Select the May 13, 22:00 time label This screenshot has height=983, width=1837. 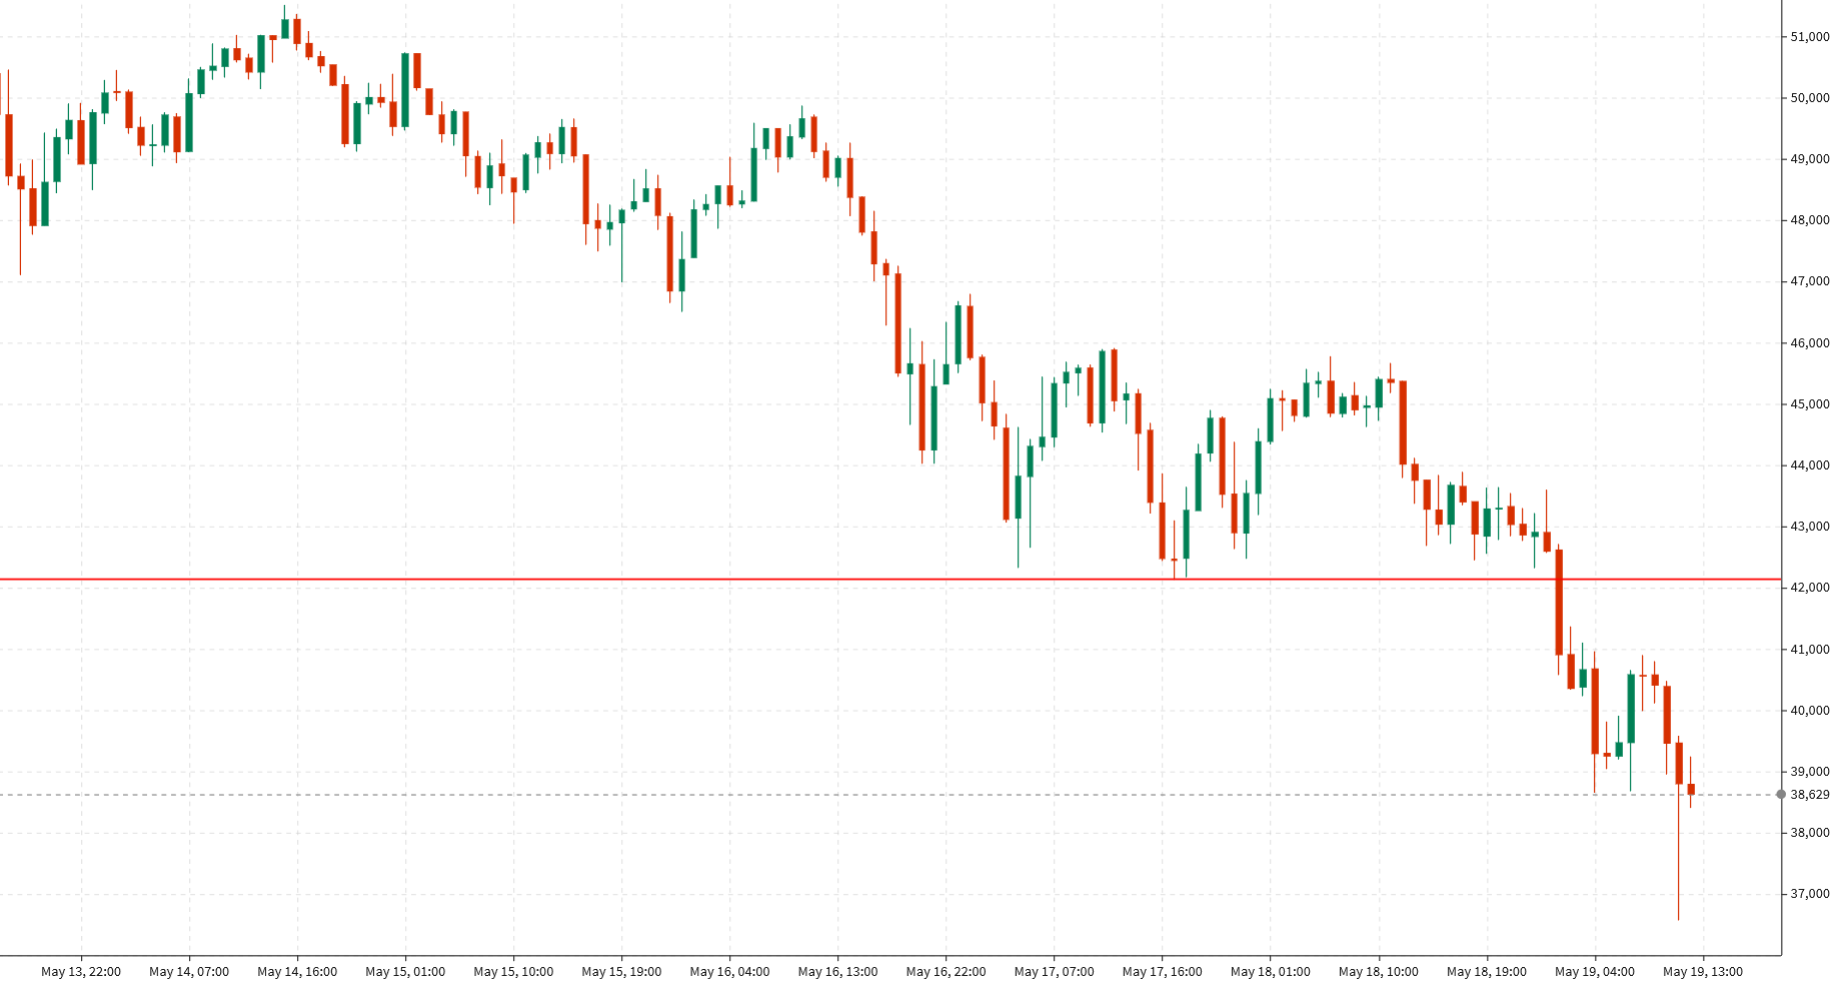81,972
